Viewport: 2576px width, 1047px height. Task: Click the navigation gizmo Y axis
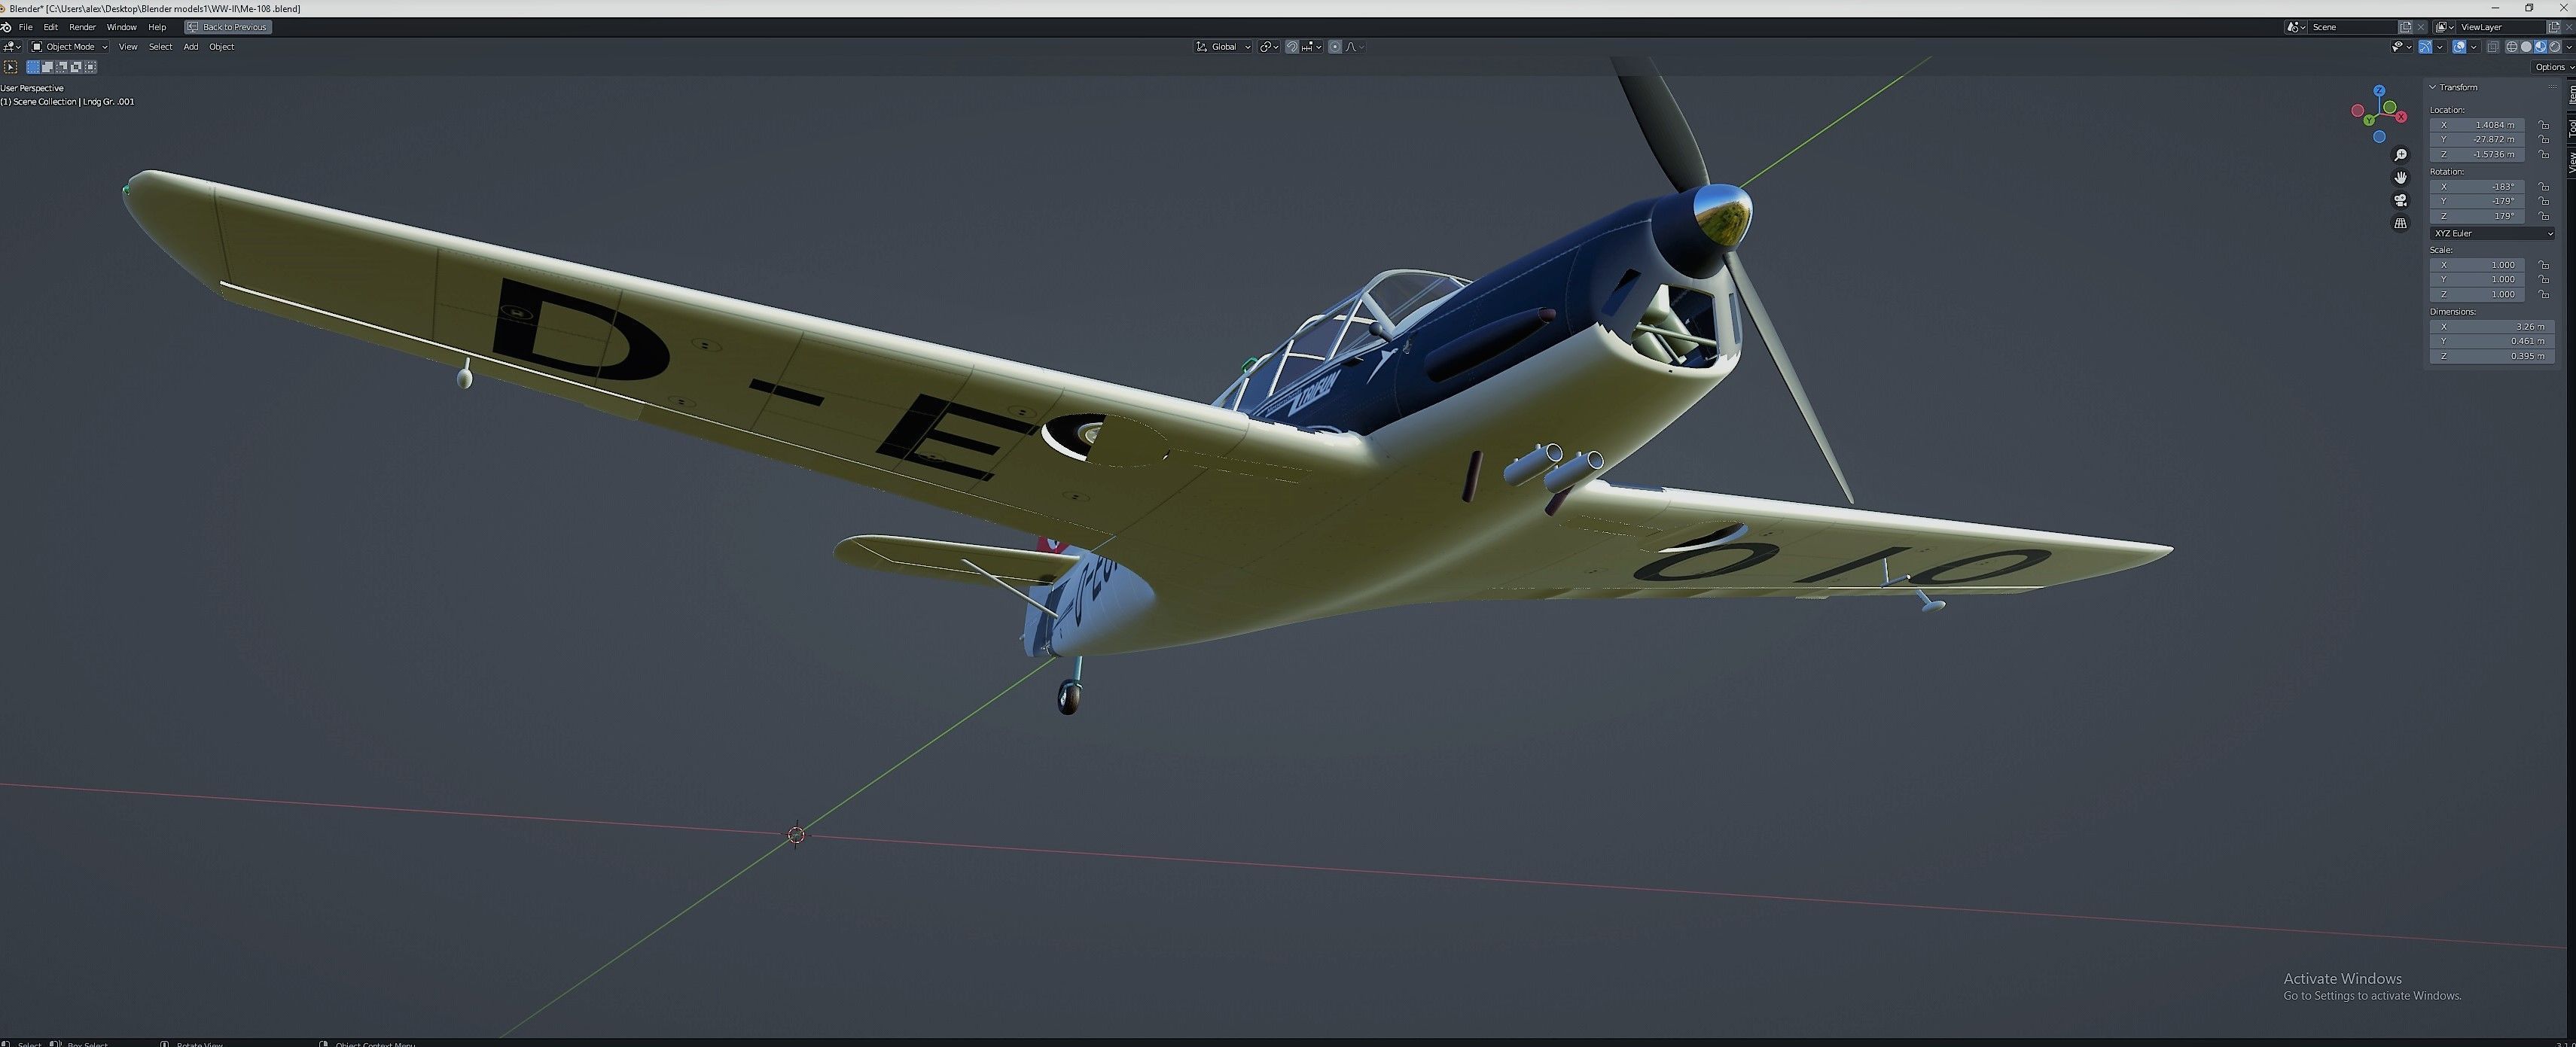click(x=2369, y=120)
